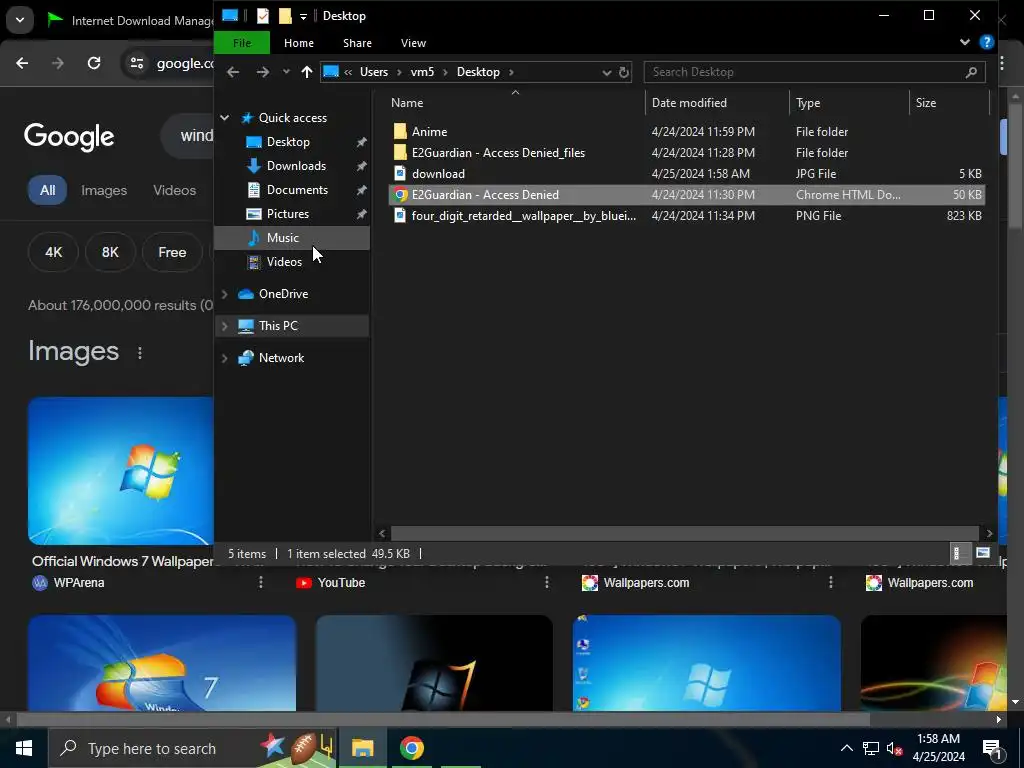Click Users in the address path
Image resolution: width=1024 pixels, height=768 pixels.
pos(374,72)
